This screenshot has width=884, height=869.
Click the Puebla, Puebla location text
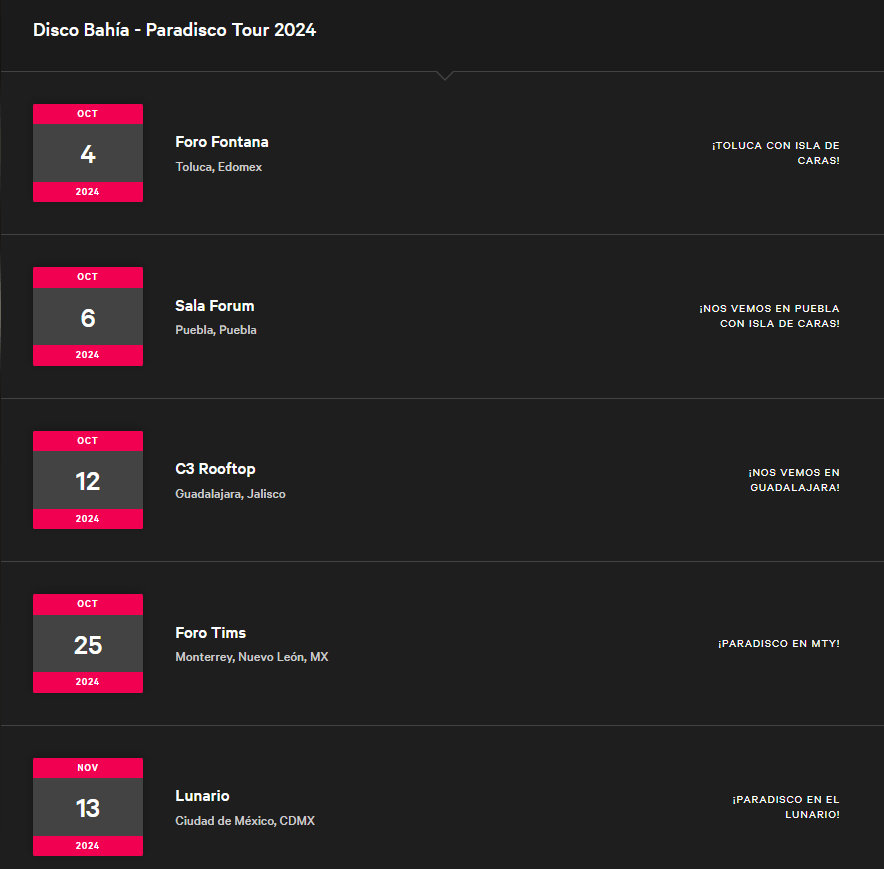pyautogui.click(x=216, y=330)
